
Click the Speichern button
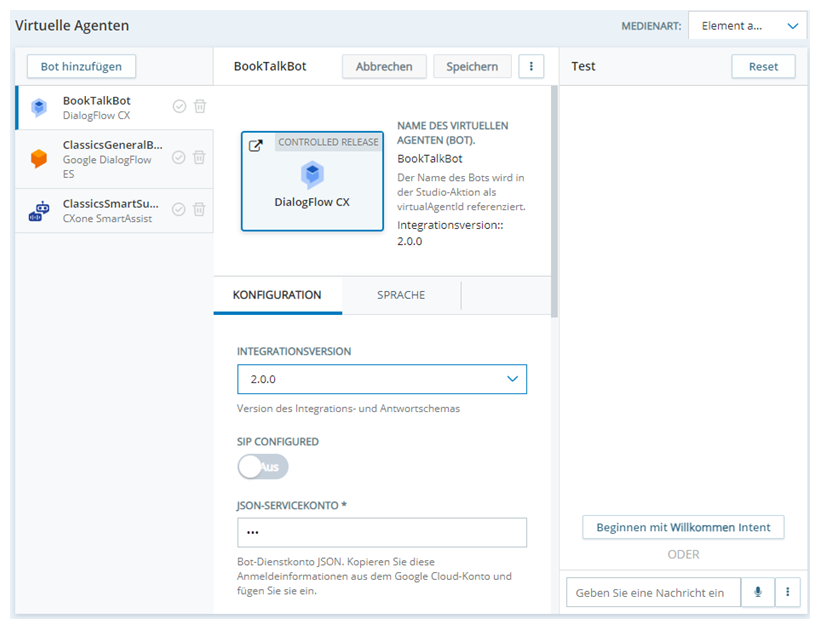tap(472, 67)
